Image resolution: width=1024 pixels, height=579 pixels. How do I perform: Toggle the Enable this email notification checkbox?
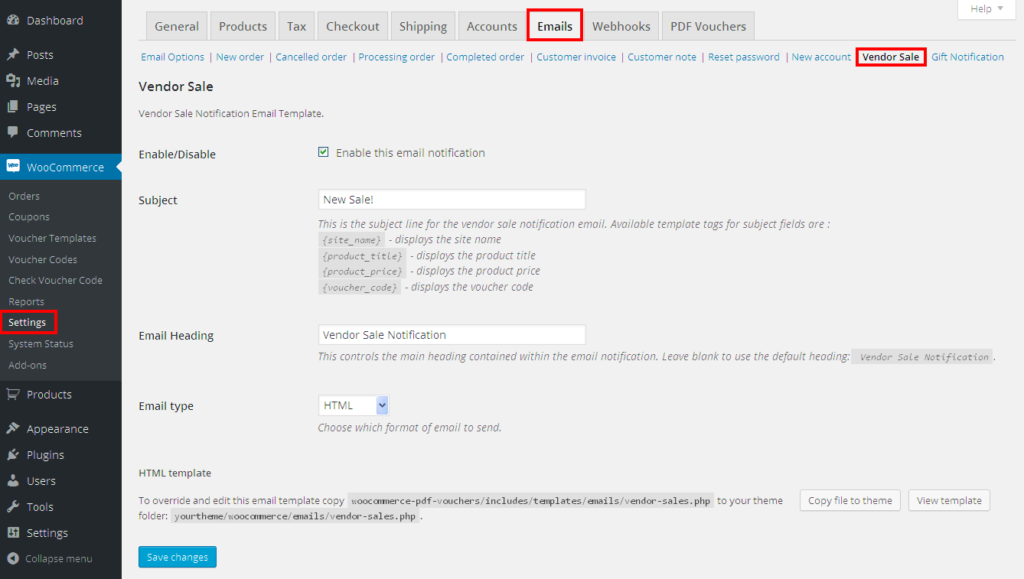click(323, 153)
